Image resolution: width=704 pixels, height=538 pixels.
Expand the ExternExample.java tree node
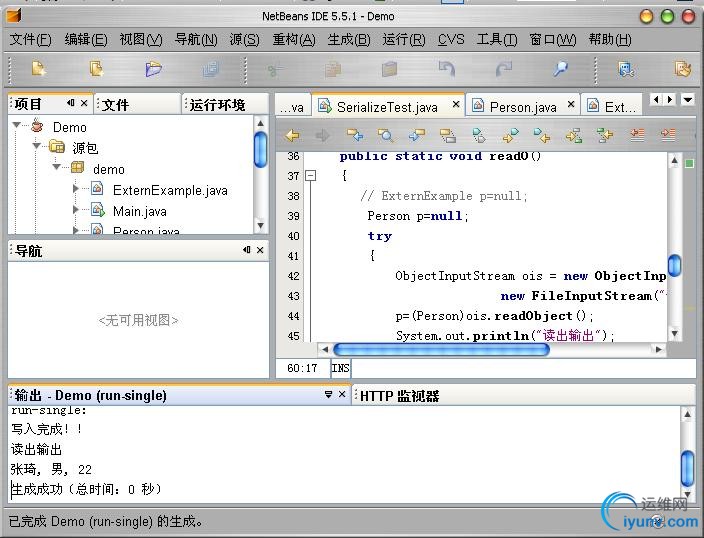(x=76, y=189)
